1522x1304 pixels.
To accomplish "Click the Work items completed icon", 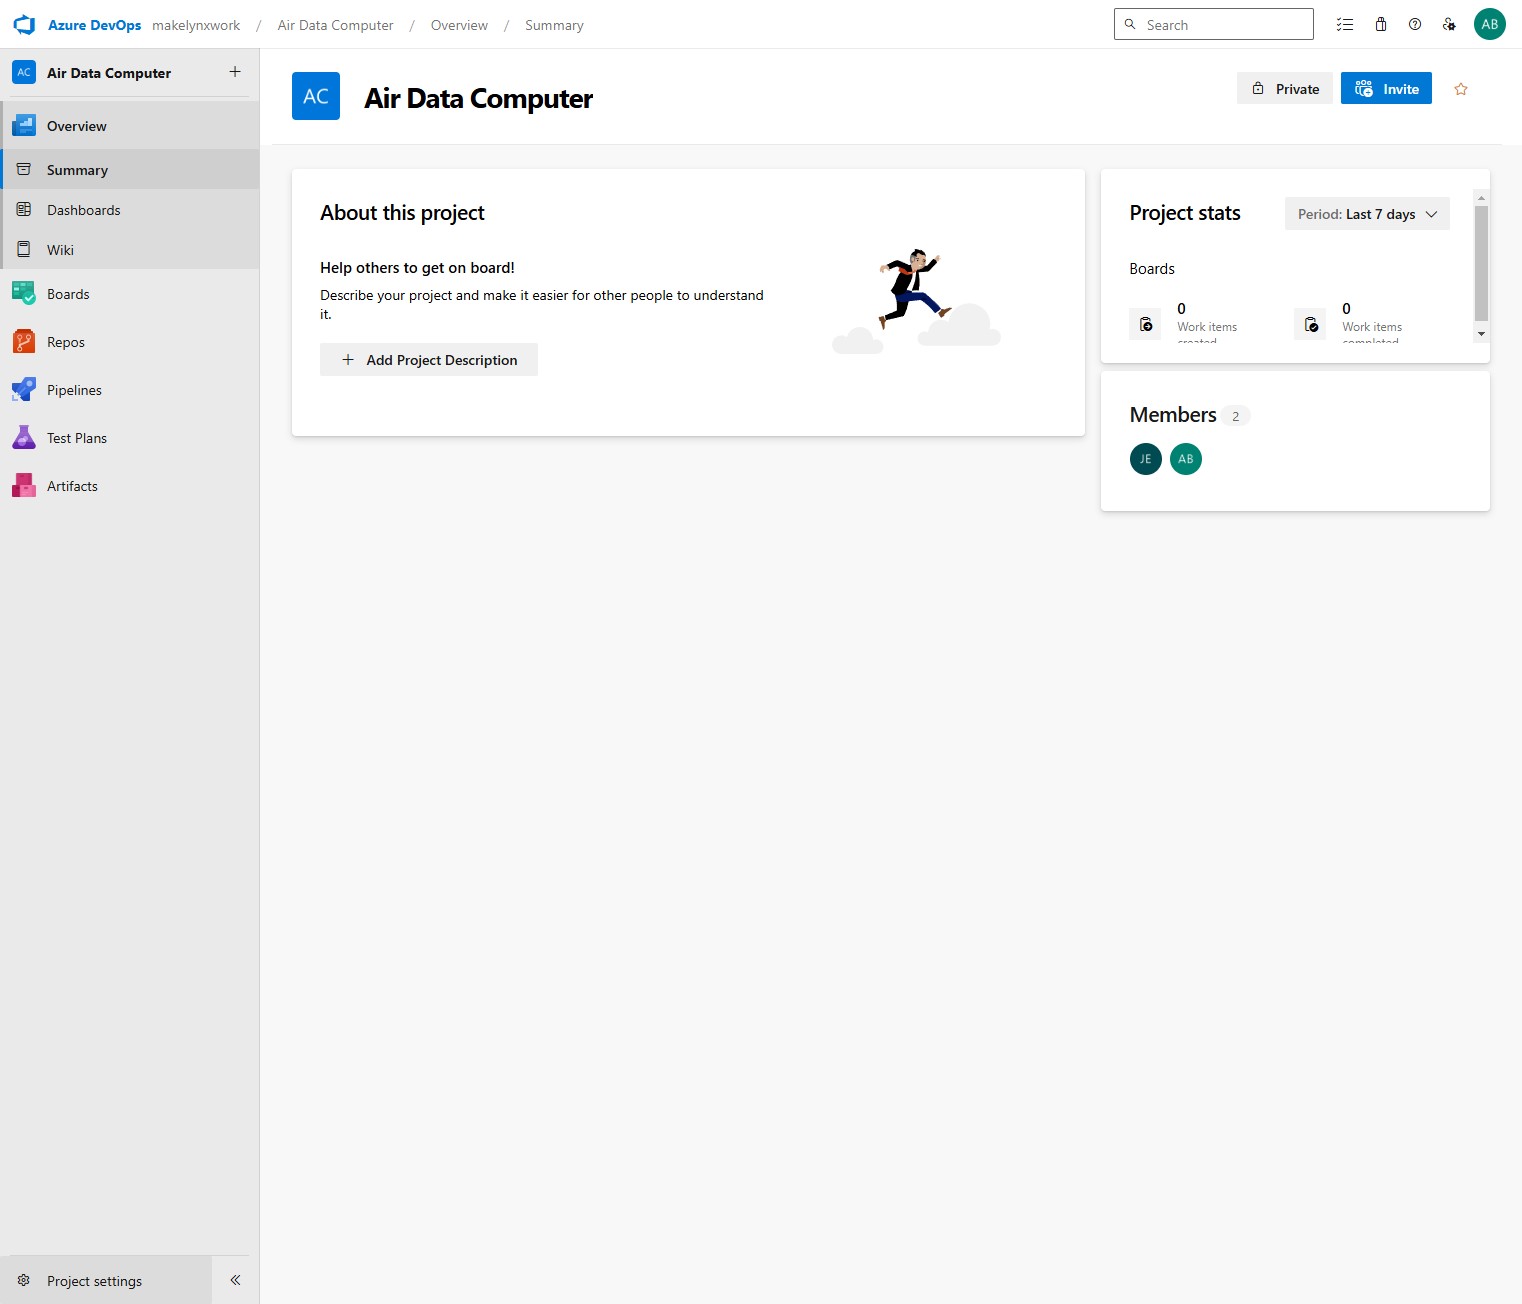I will [1311, 324].
